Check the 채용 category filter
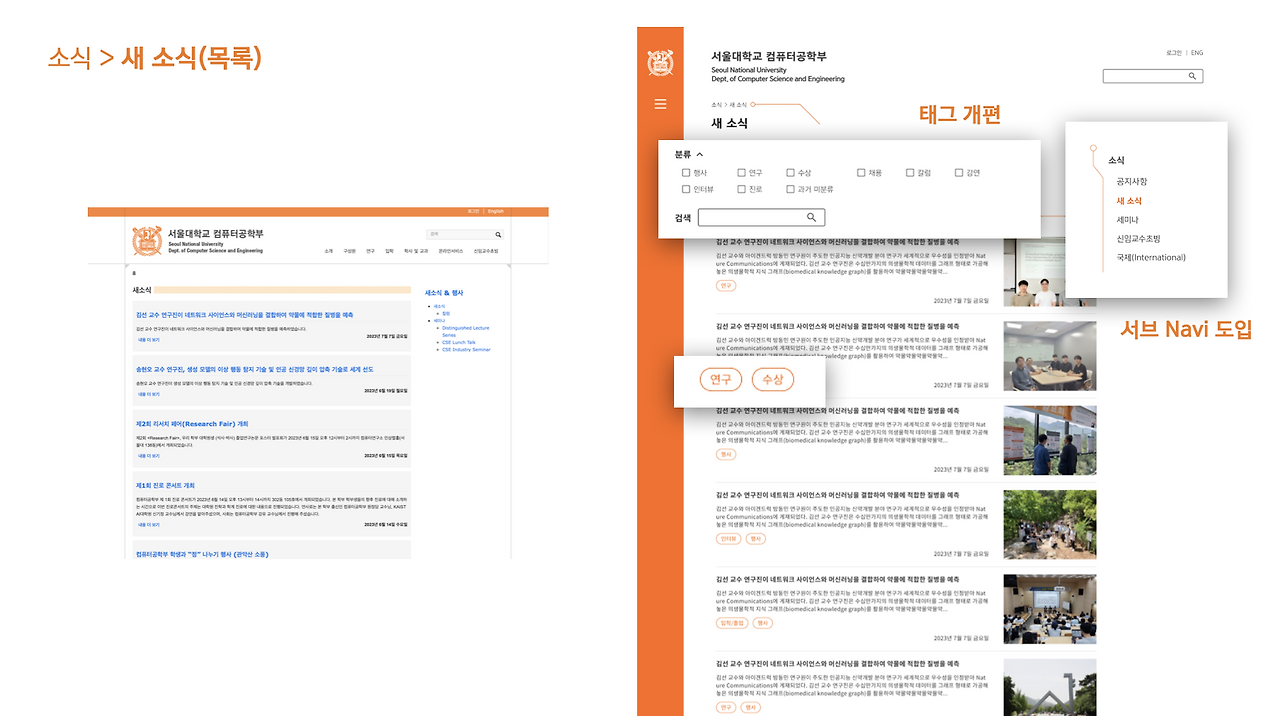The height and width of the screenshot is (716, 1280). click(860, 172)
